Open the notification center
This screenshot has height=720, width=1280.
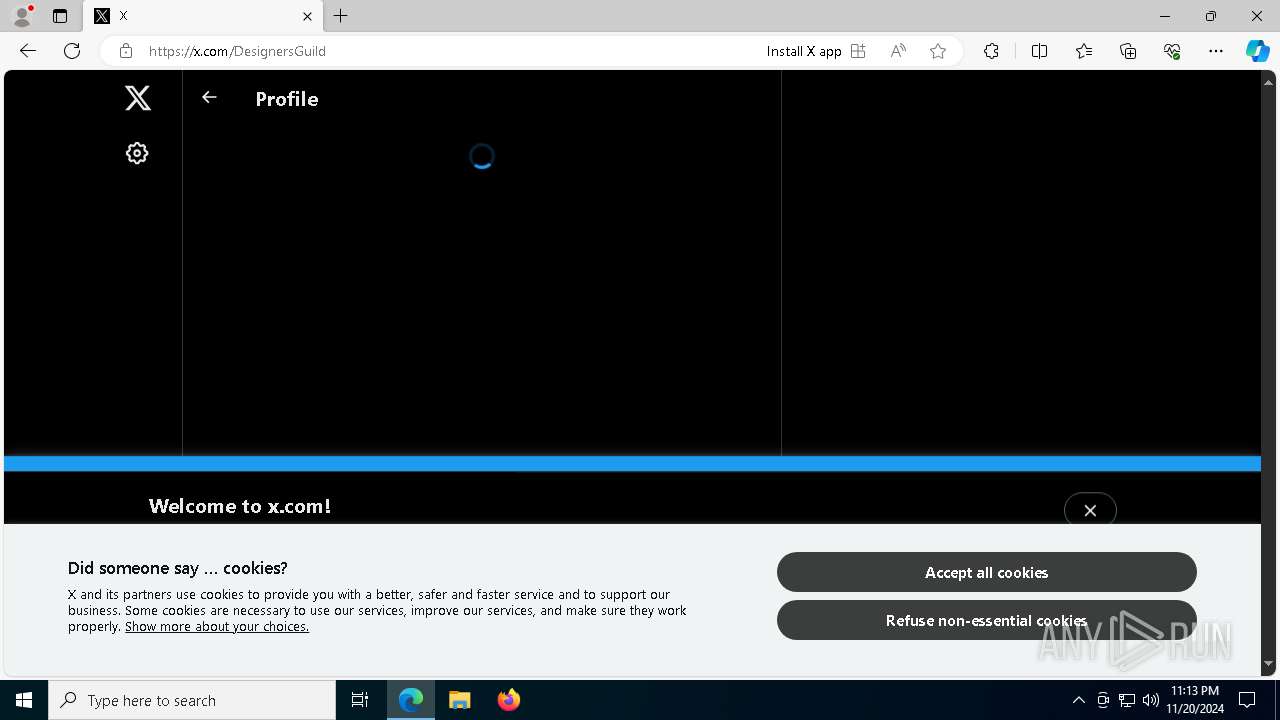point(1247,700)
